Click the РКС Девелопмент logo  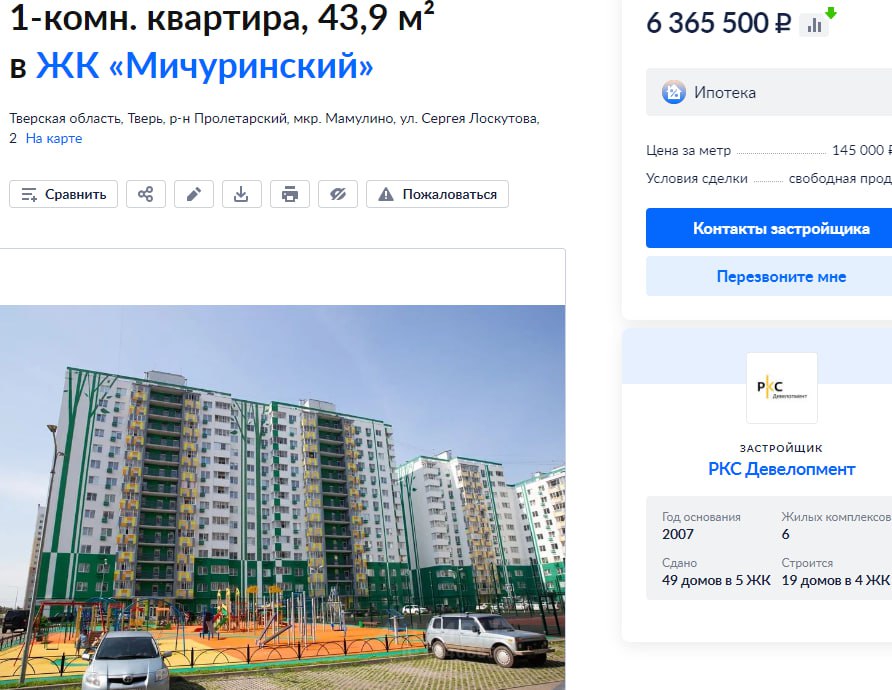782,388
